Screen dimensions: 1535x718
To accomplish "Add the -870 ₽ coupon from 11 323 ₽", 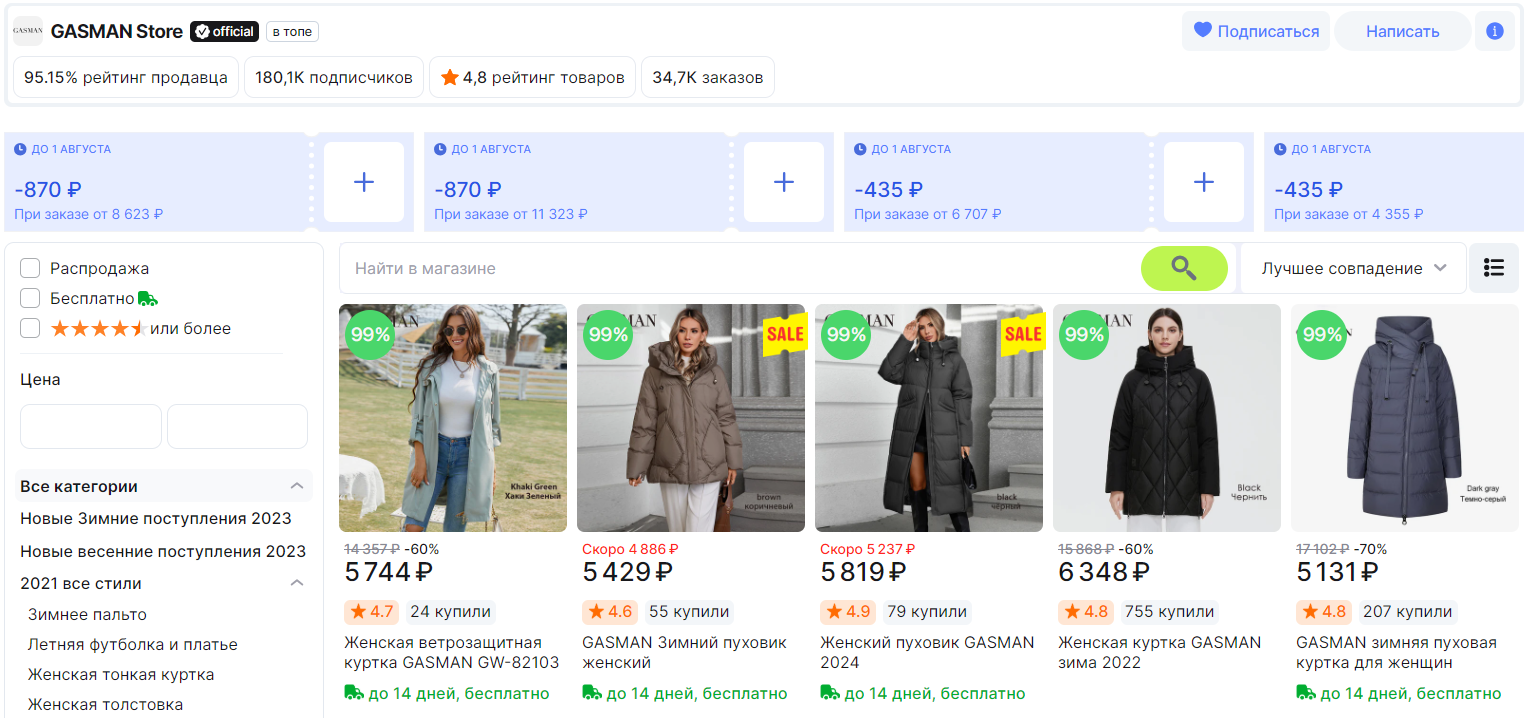I will (x=784, y=182).
